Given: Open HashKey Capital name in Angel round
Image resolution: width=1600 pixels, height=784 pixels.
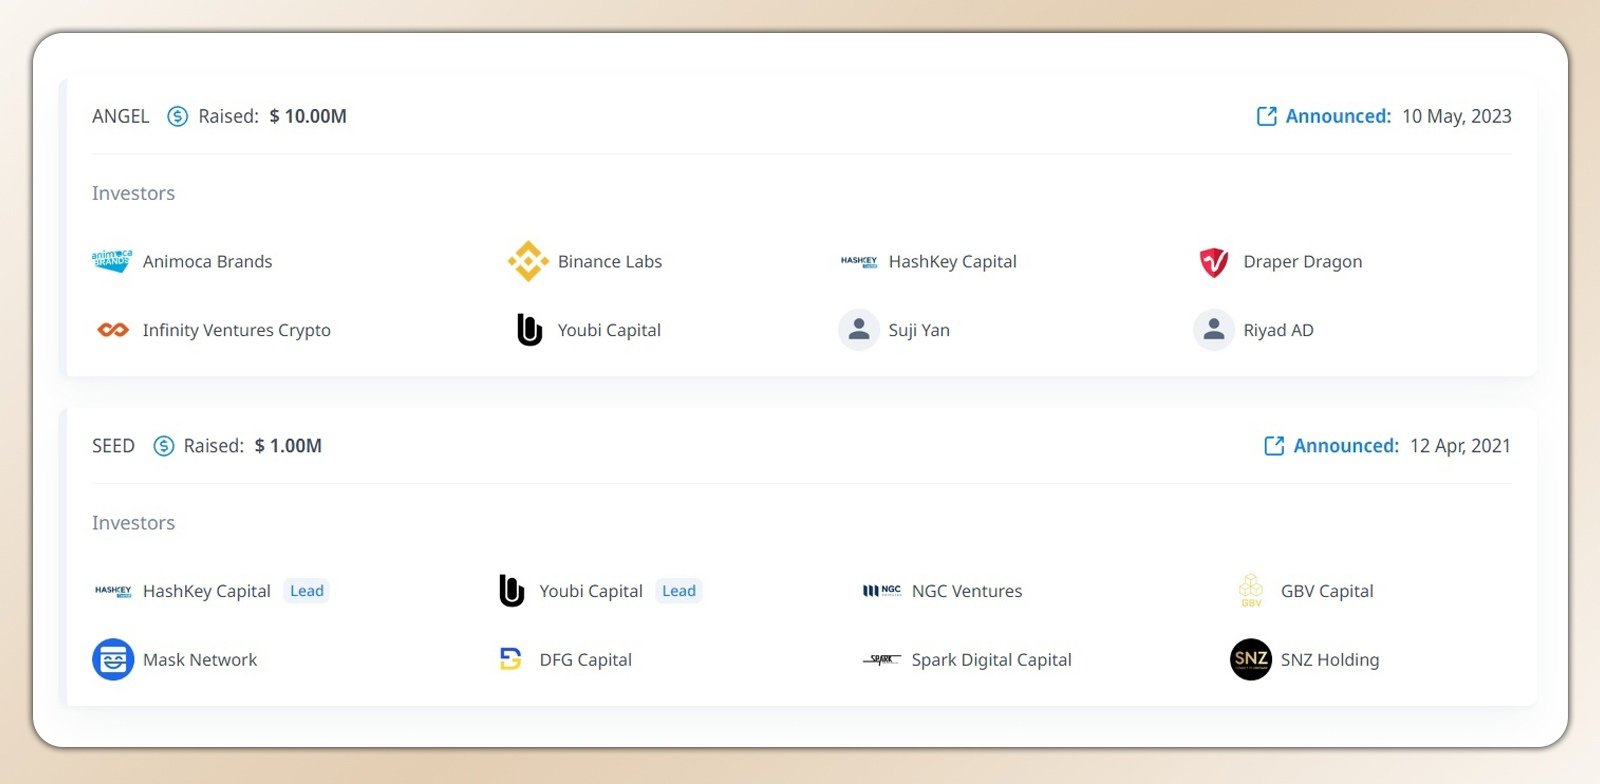Looking at the screenshot, I should coord(953,262).
